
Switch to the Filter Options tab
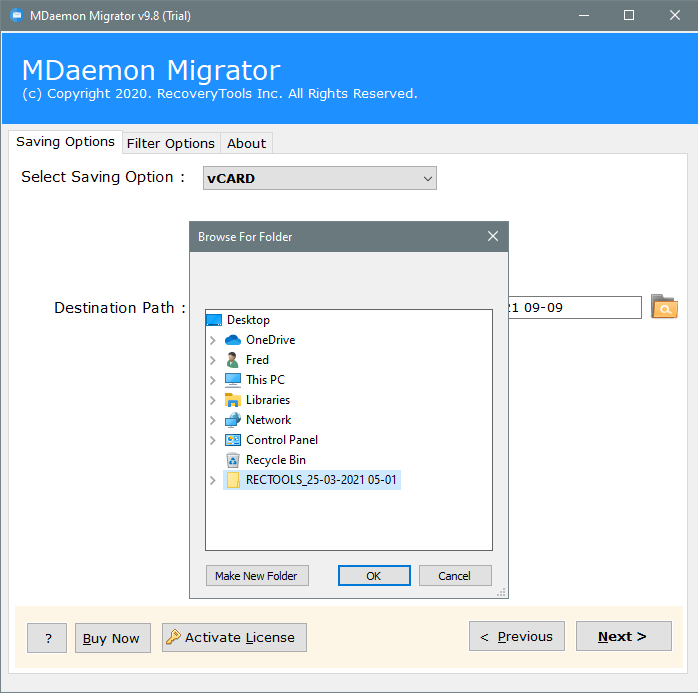171,143
